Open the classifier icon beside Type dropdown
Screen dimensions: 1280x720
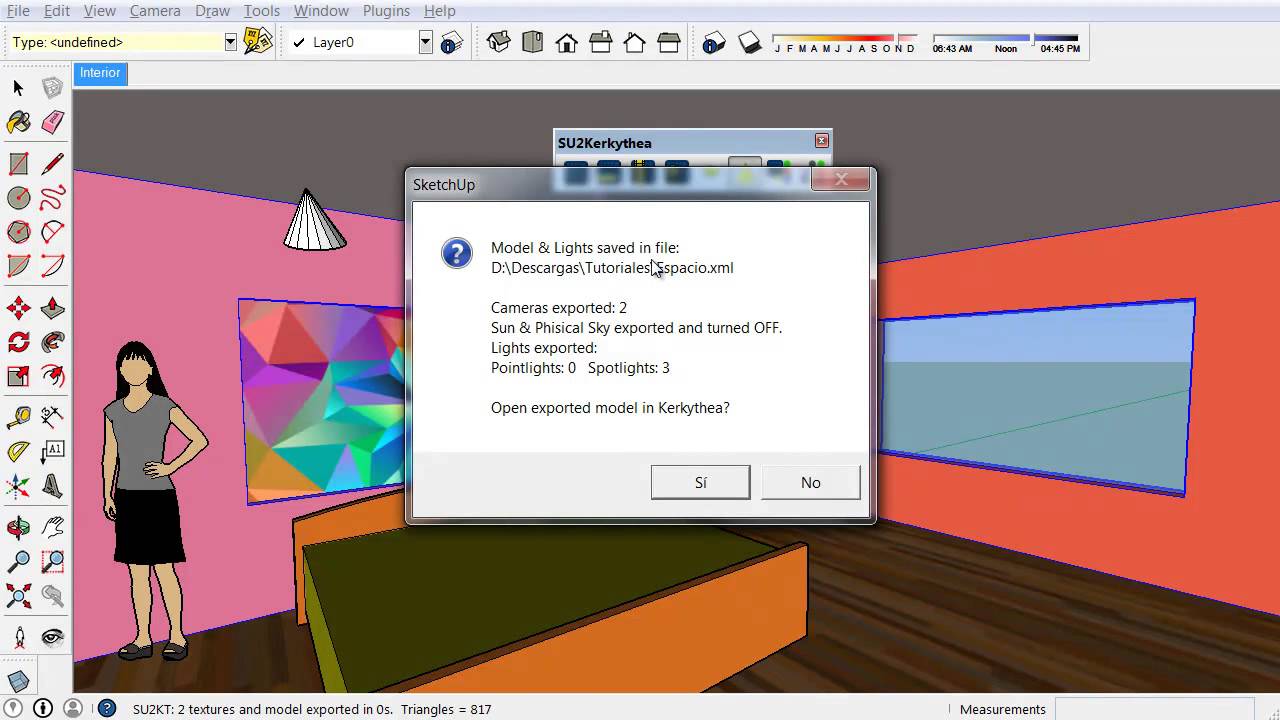pyautogui.click(x=258, y=41)
